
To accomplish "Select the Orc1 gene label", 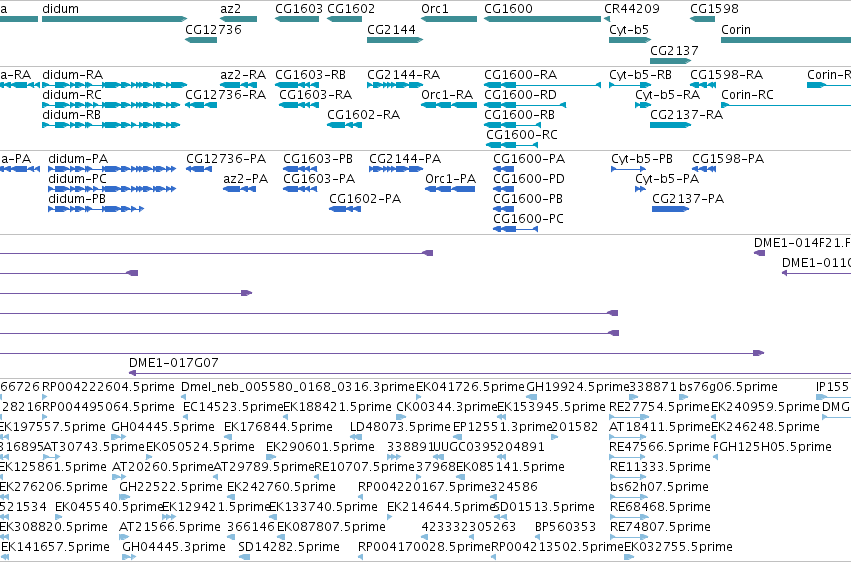I will (x=435, y=9).
